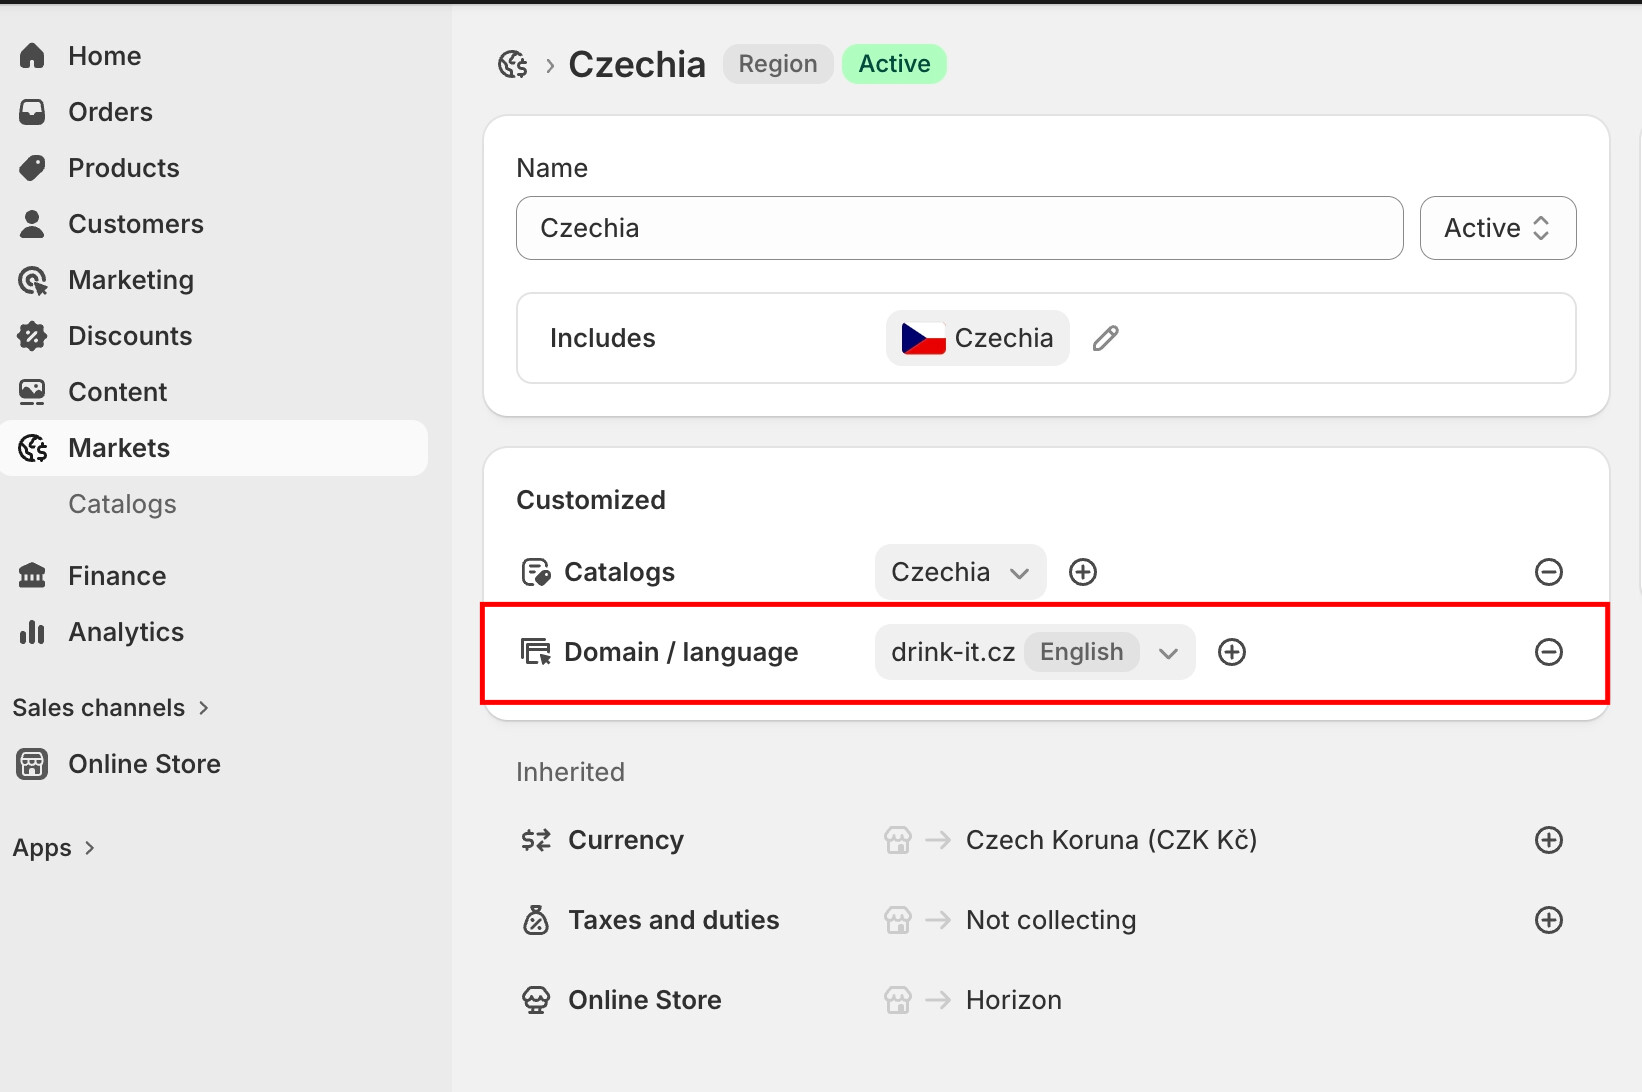
Task: Click the Markets globe breadcrumb icon
Action: [513, 65]
